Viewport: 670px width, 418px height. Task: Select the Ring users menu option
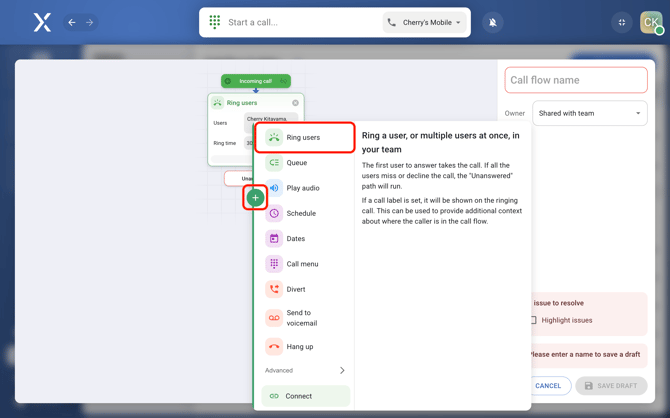304,138
